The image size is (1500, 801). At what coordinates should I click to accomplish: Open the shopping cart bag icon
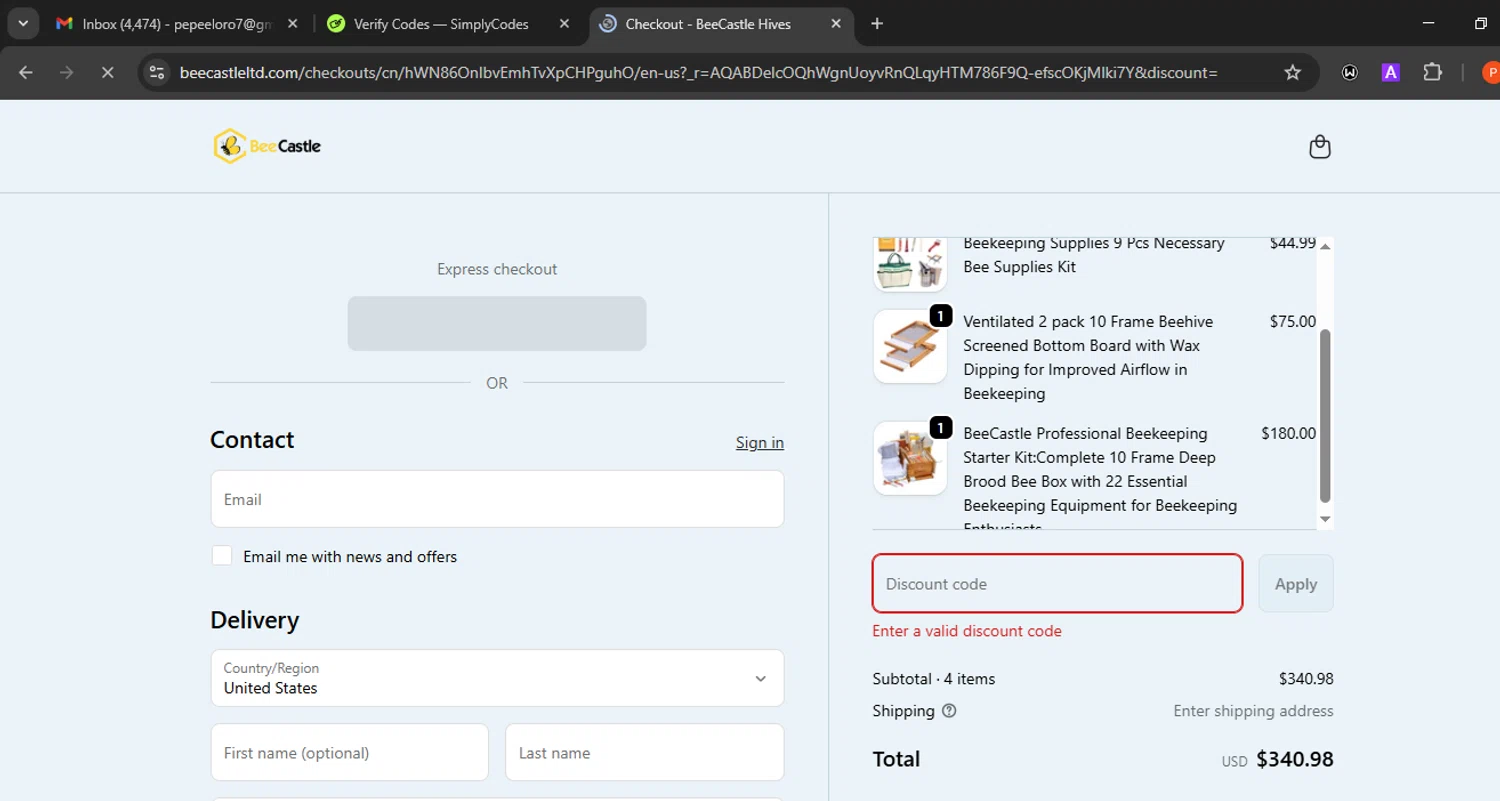click(1320, 147)
